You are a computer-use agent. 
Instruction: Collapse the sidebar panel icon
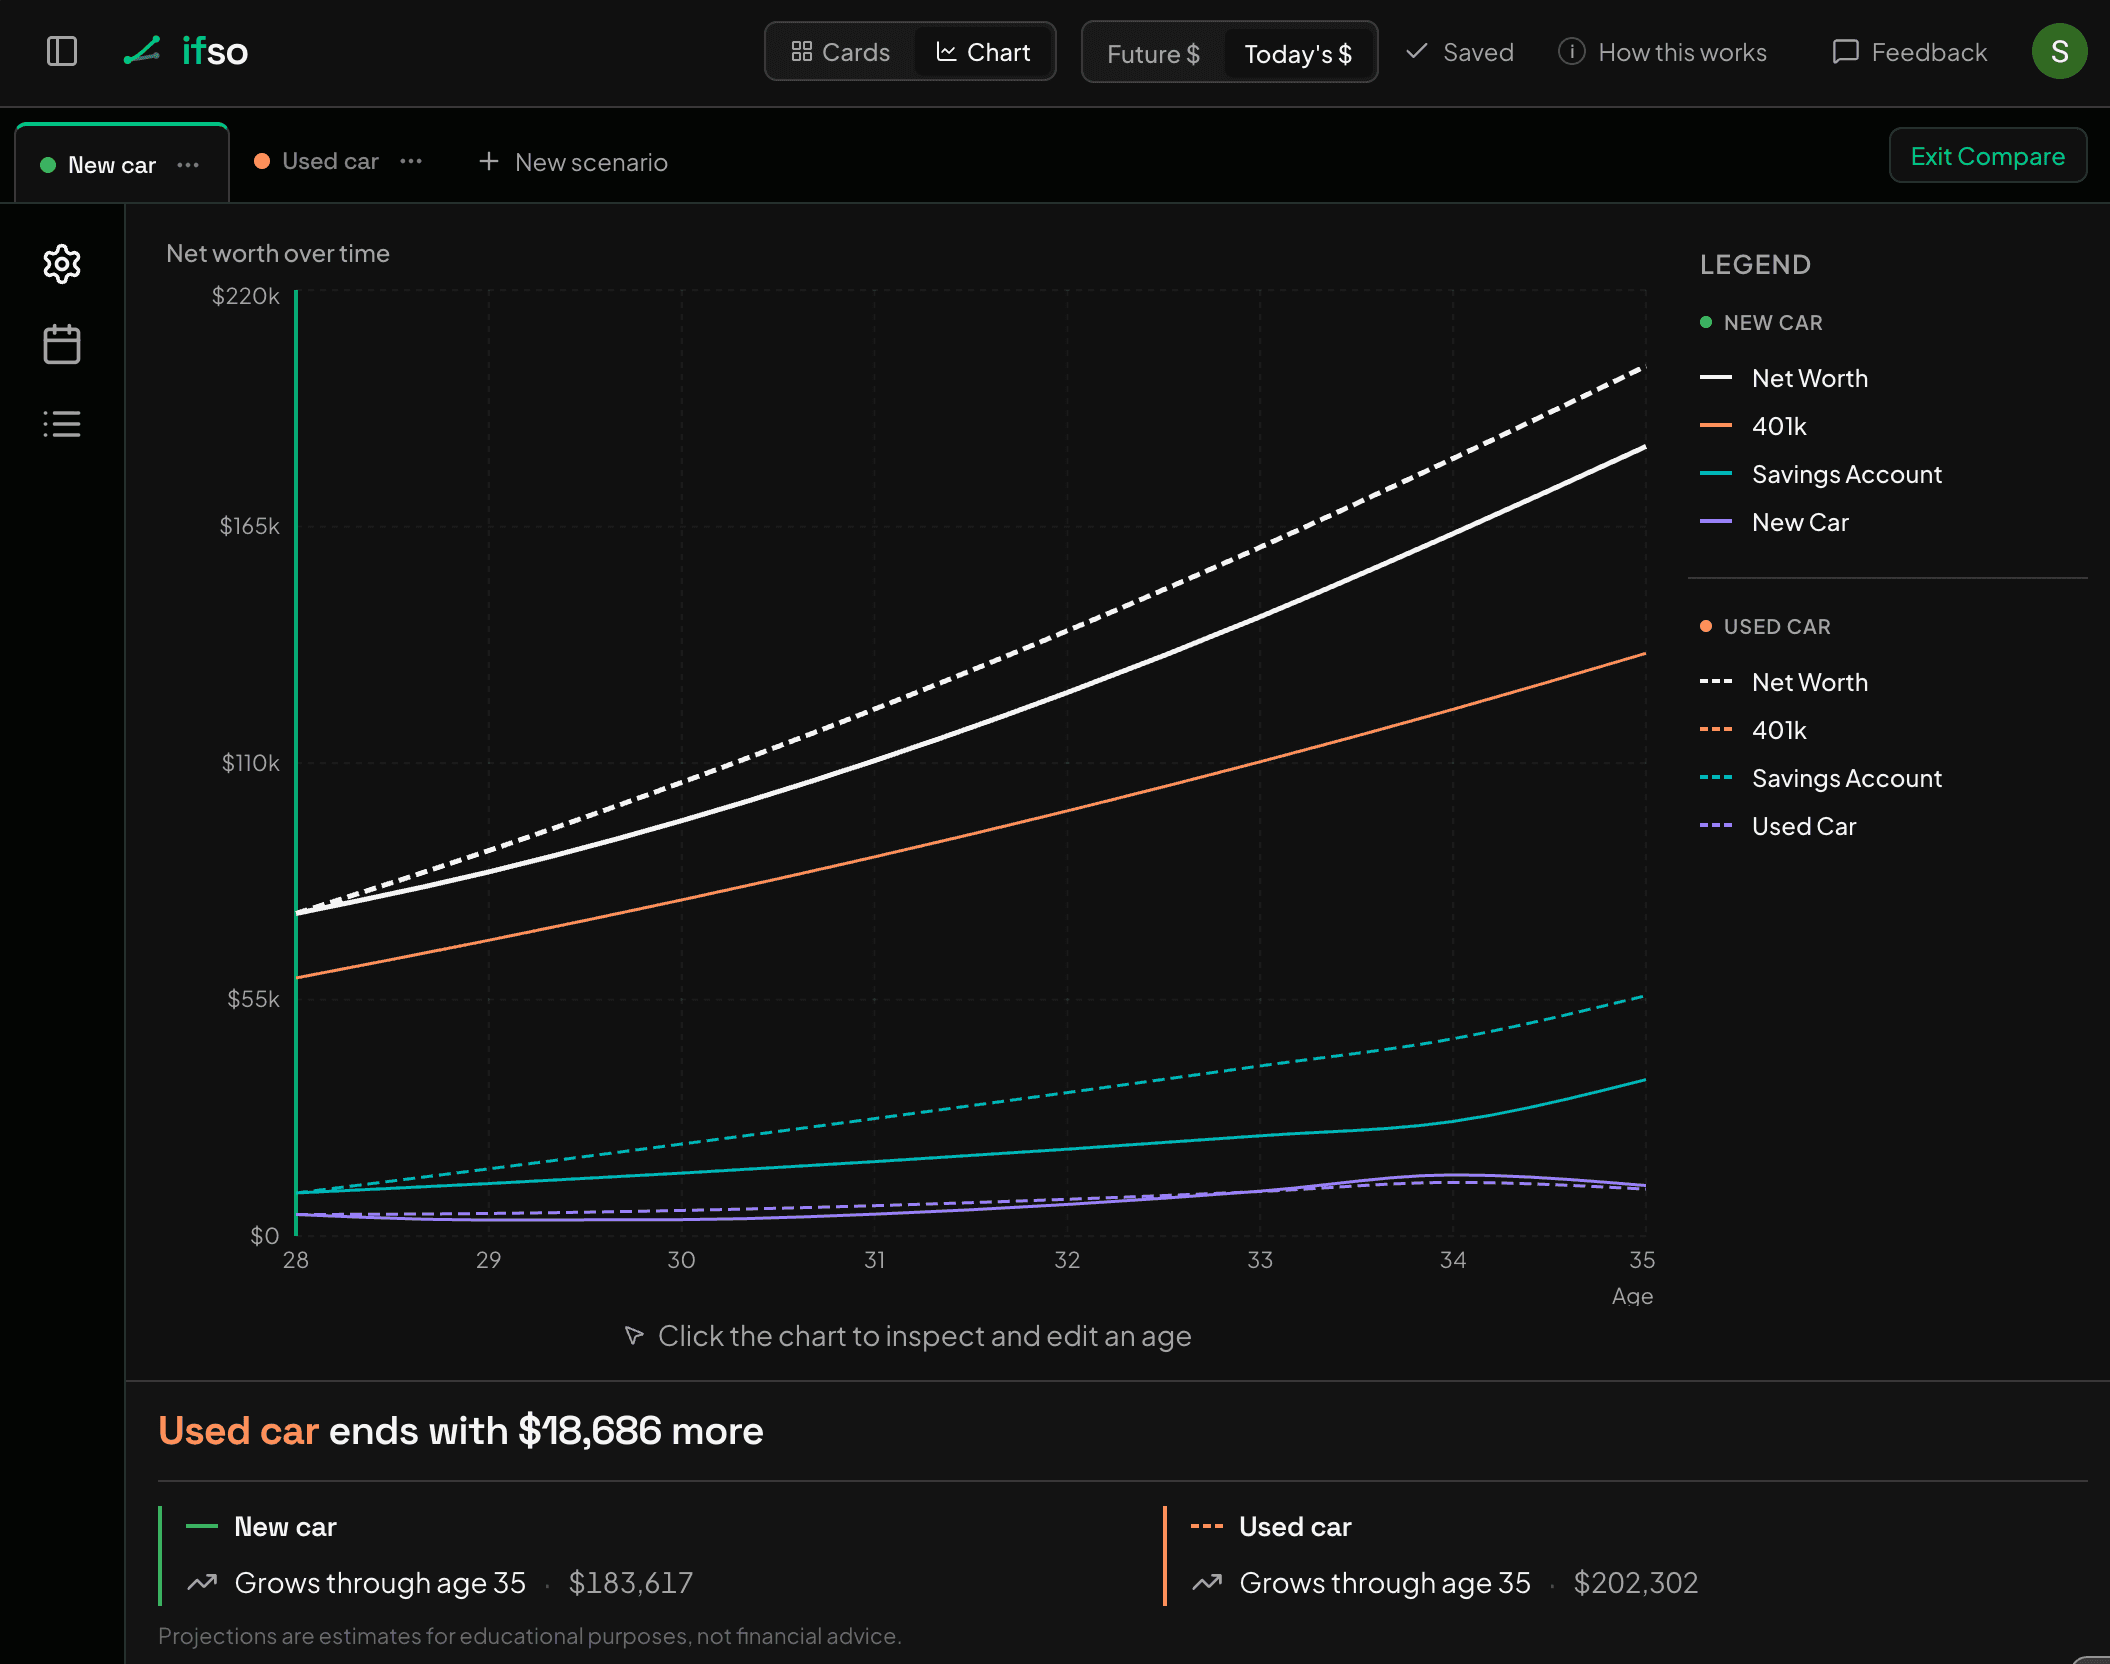[62, 51]
